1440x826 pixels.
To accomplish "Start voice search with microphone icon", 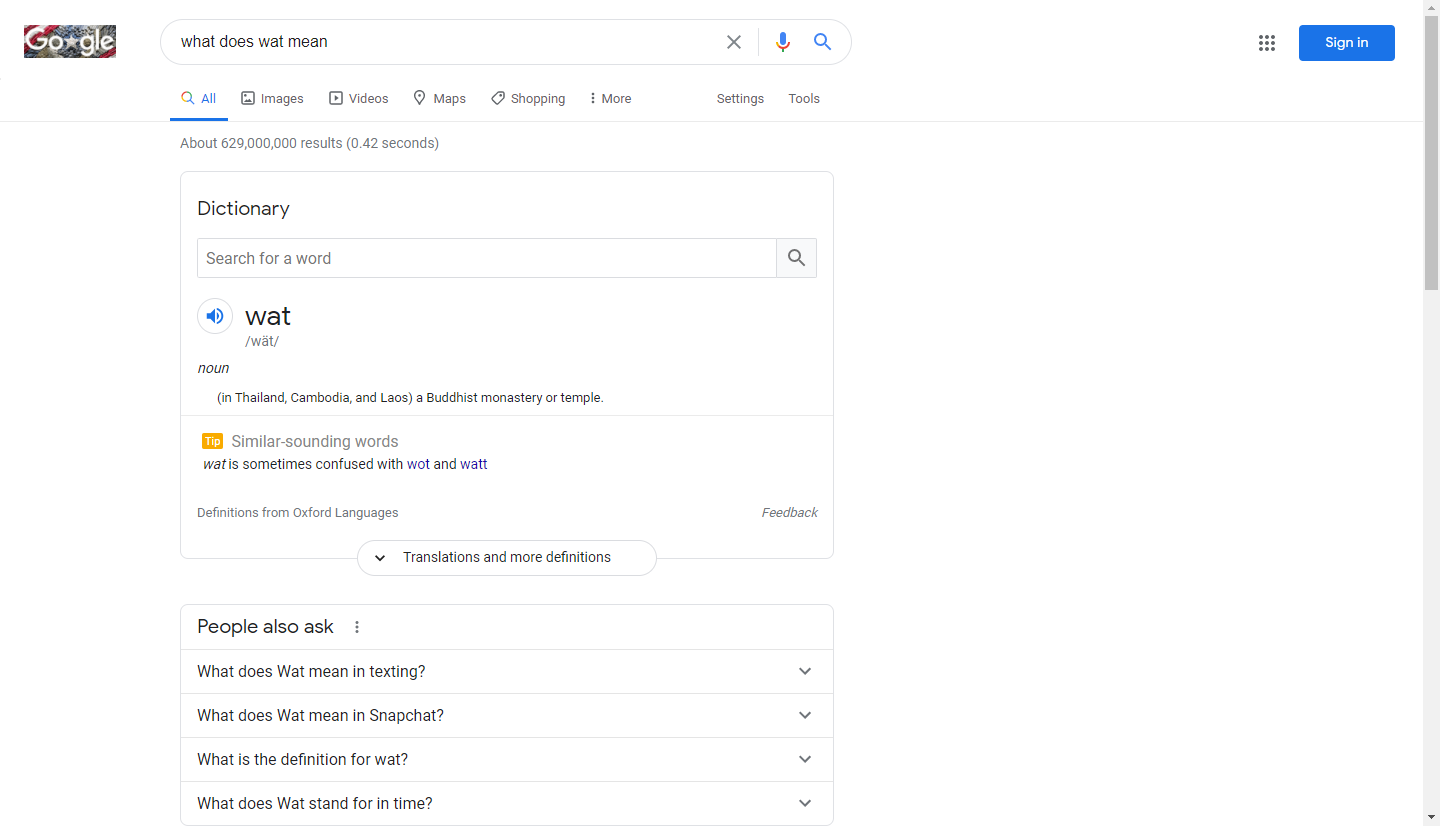I will pyautogui.click(x=783, y=42).
